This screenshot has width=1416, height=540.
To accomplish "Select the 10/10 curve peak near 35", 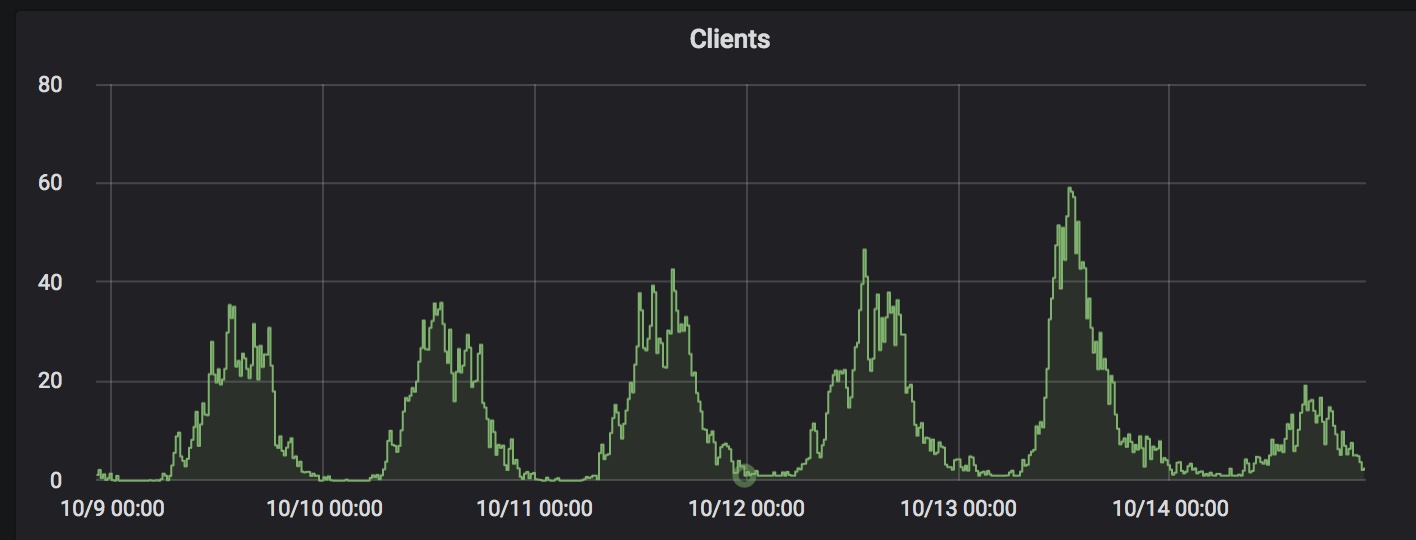I will pos(438,304).
